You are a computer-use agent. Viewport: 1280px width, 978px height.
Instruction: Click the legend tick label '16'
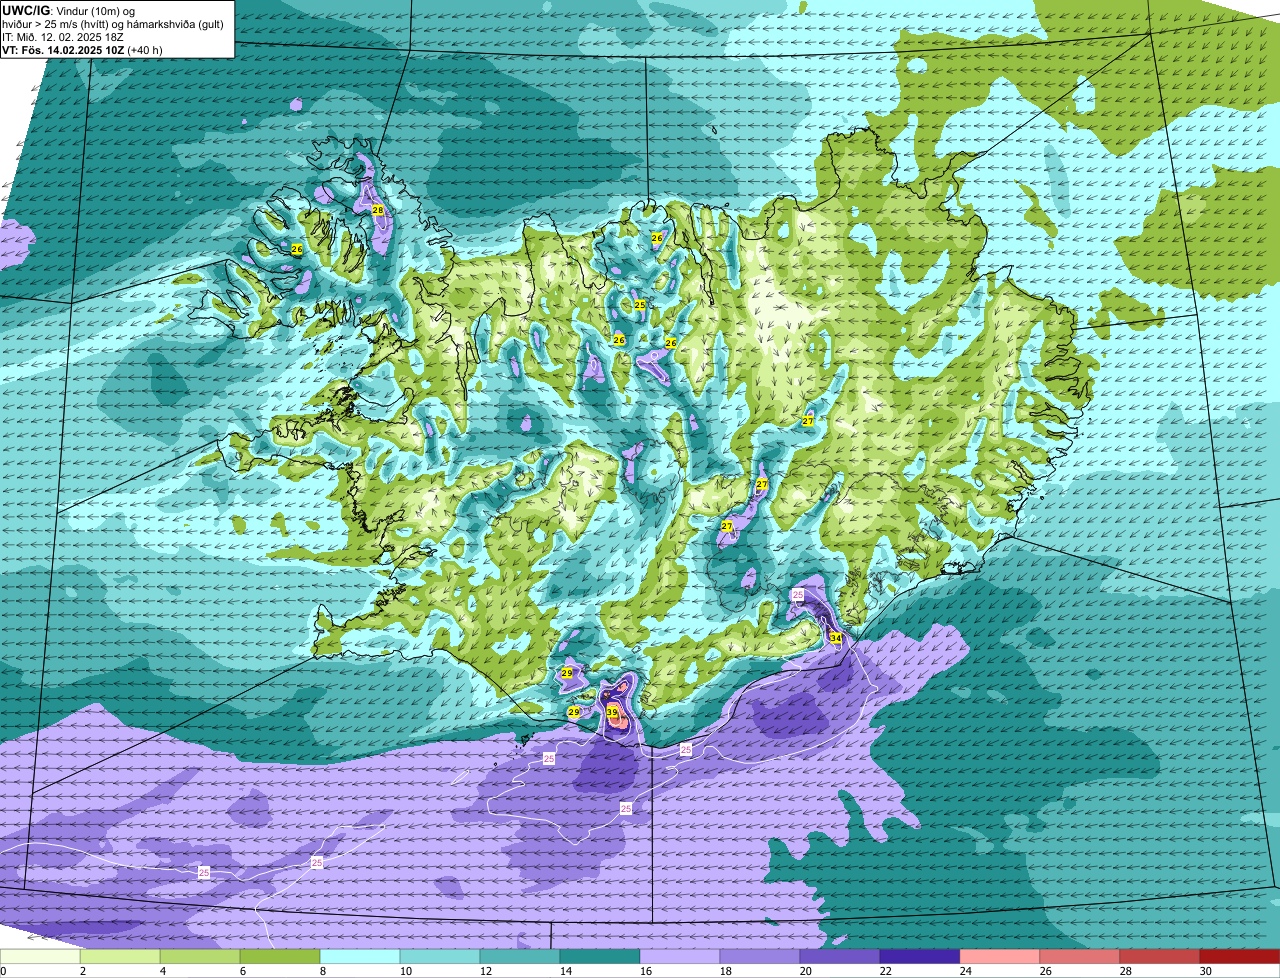pyautogui.click(x=646, y=971)
